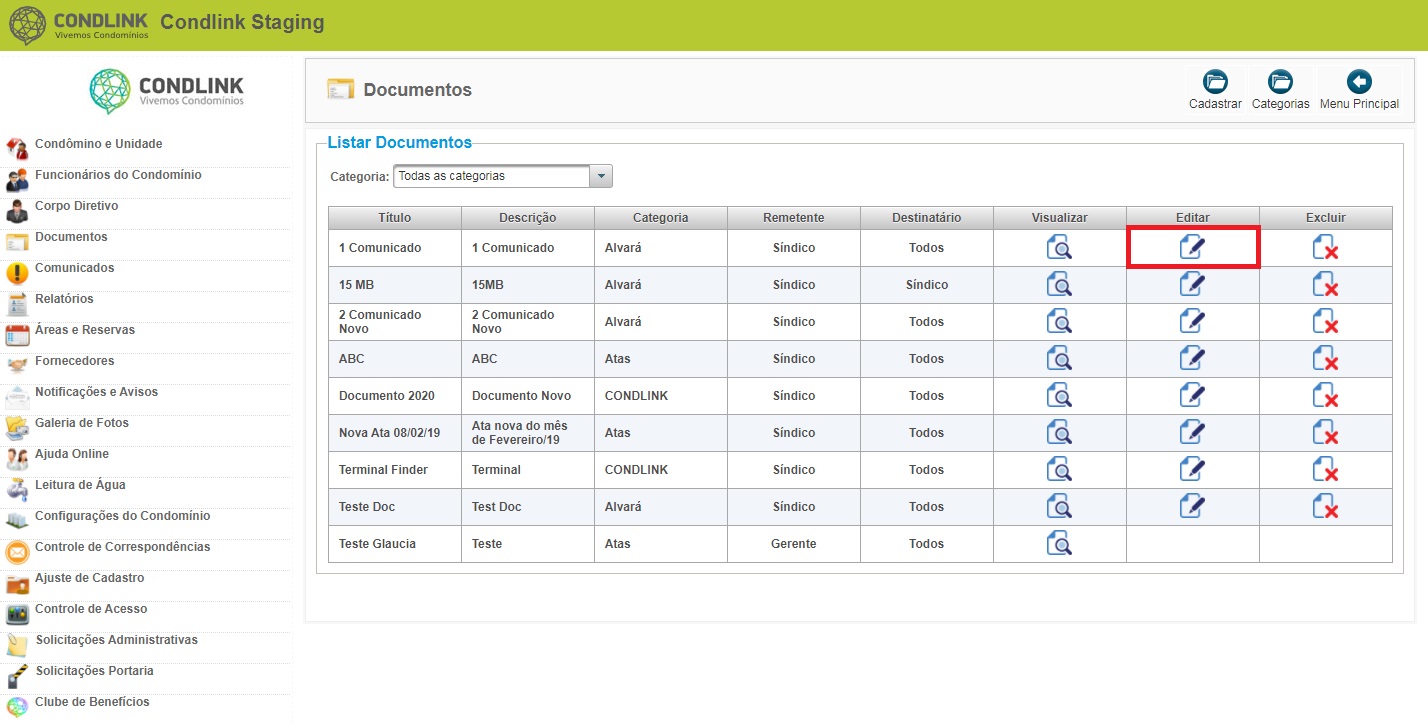This screenshot has width=1428, height=725.
Task: View the Teste Glaucia document
Action: click(1059, 543)
